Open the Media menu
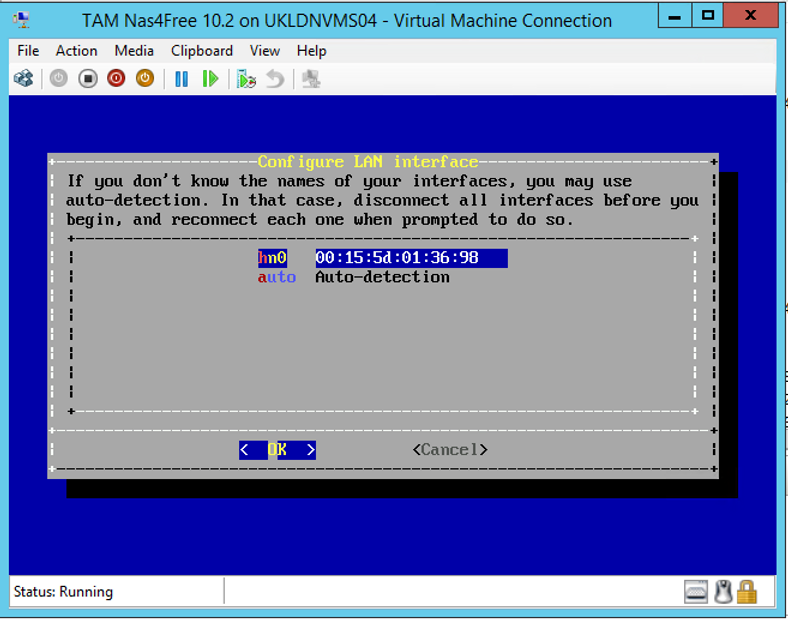Screen dimensions: 788x620 point(134,51)
